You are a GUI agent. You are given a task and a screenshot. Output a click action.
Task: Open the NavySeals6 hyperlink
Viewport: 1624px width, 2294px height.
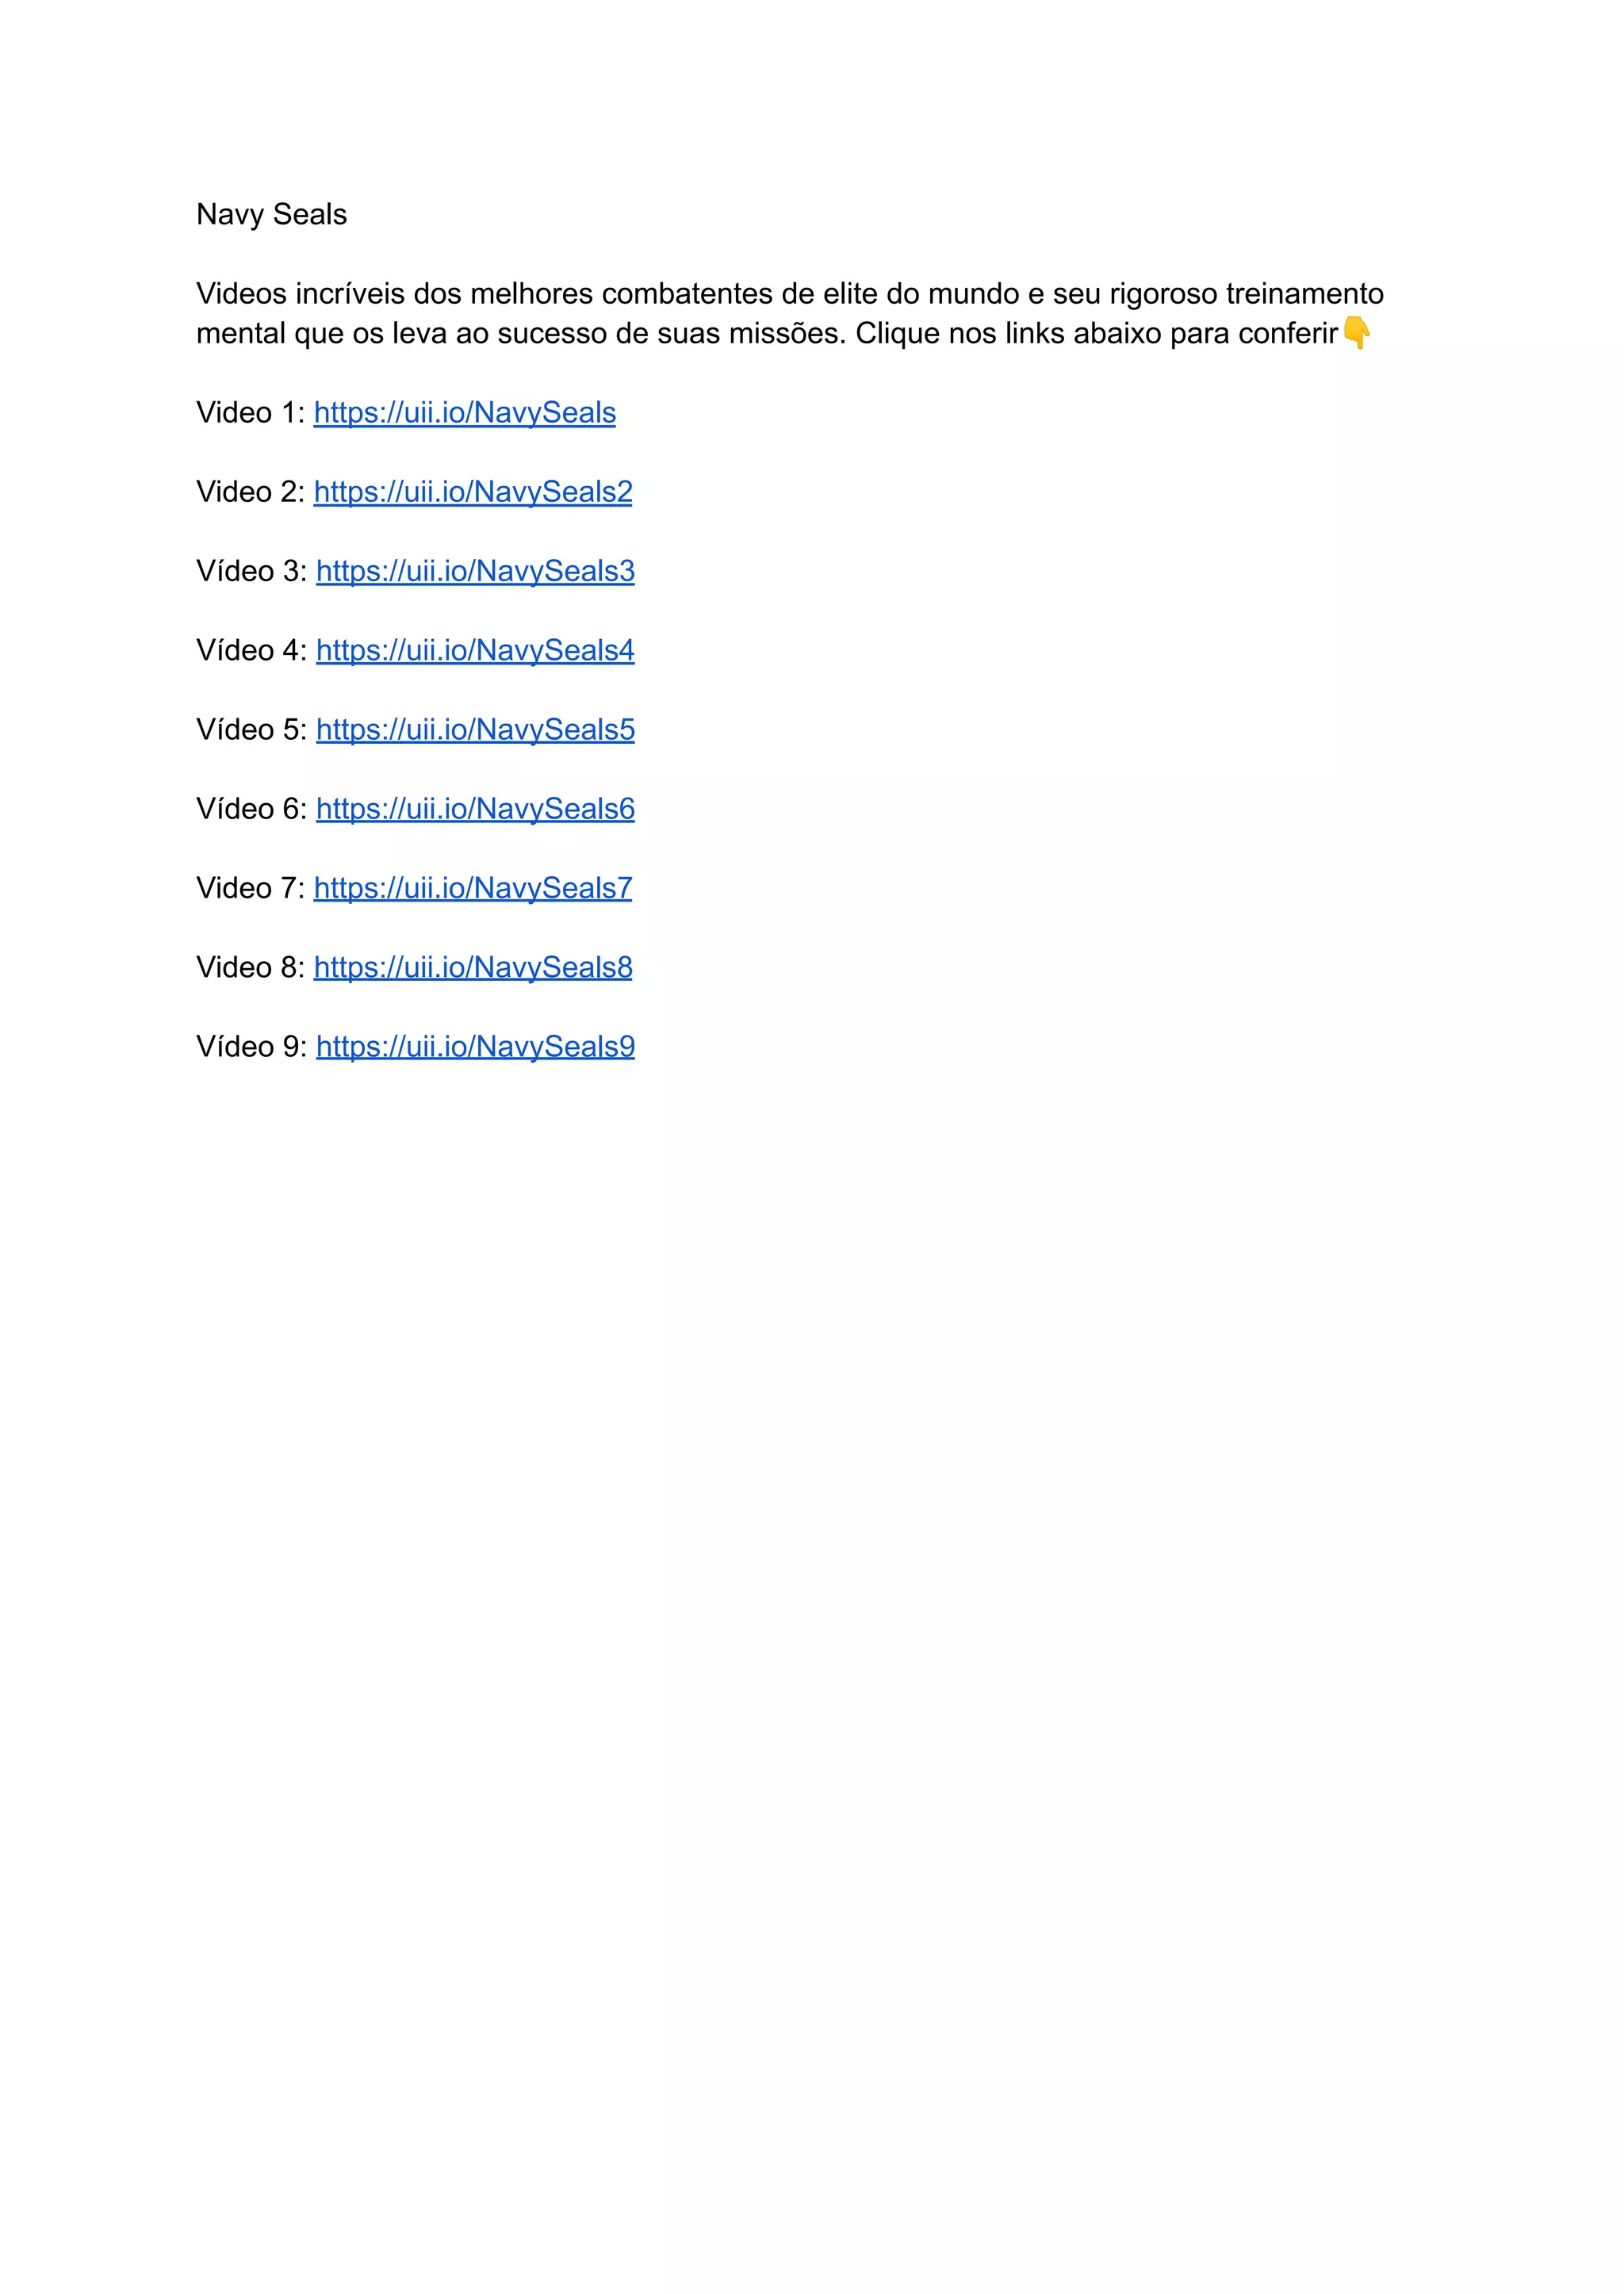475,809
